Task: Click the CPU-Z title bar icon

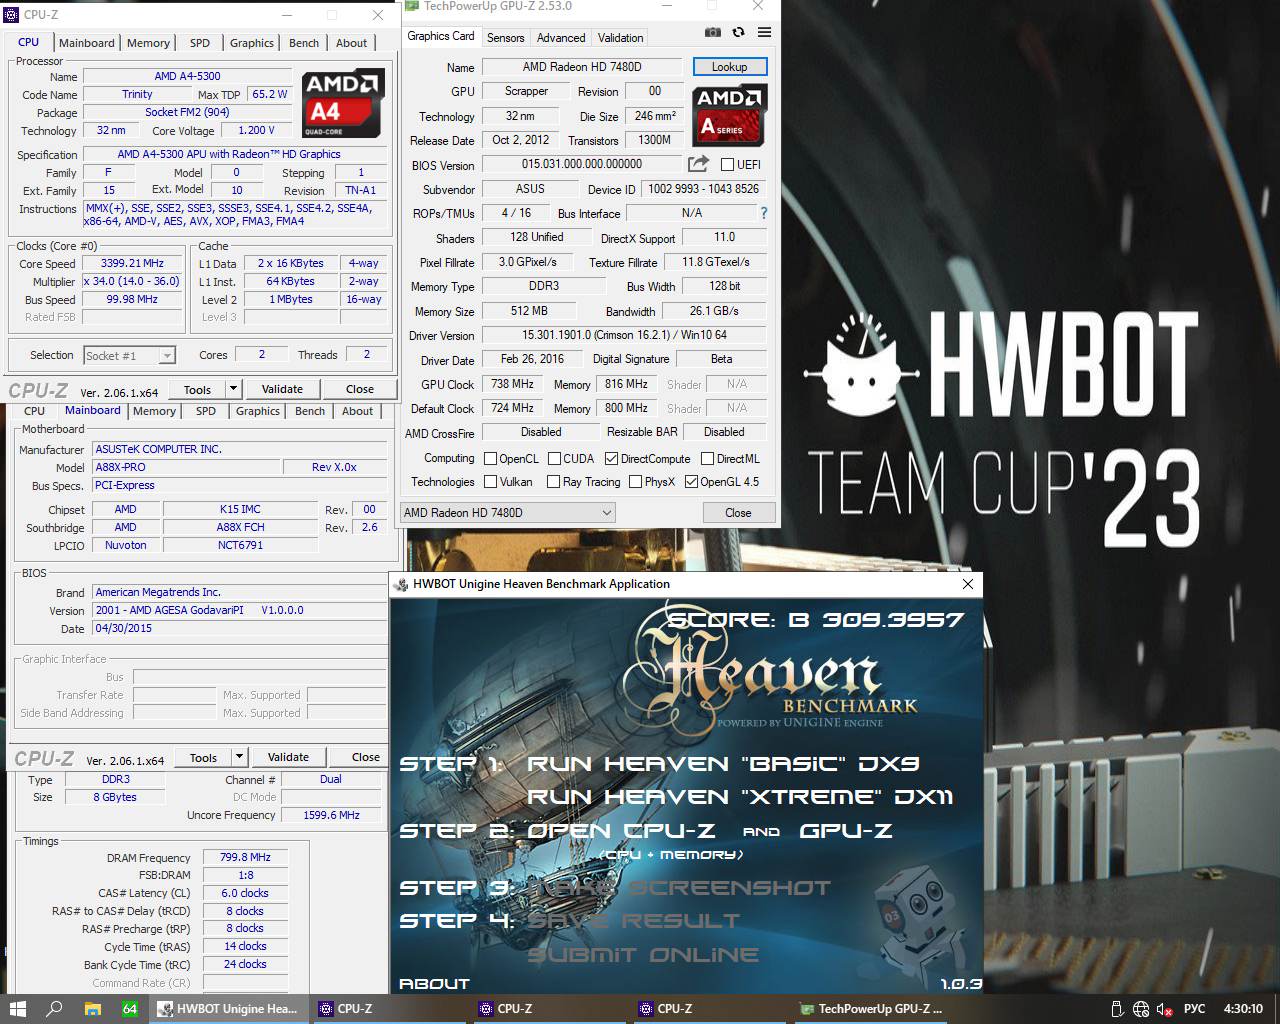Action: click(11, 14)
